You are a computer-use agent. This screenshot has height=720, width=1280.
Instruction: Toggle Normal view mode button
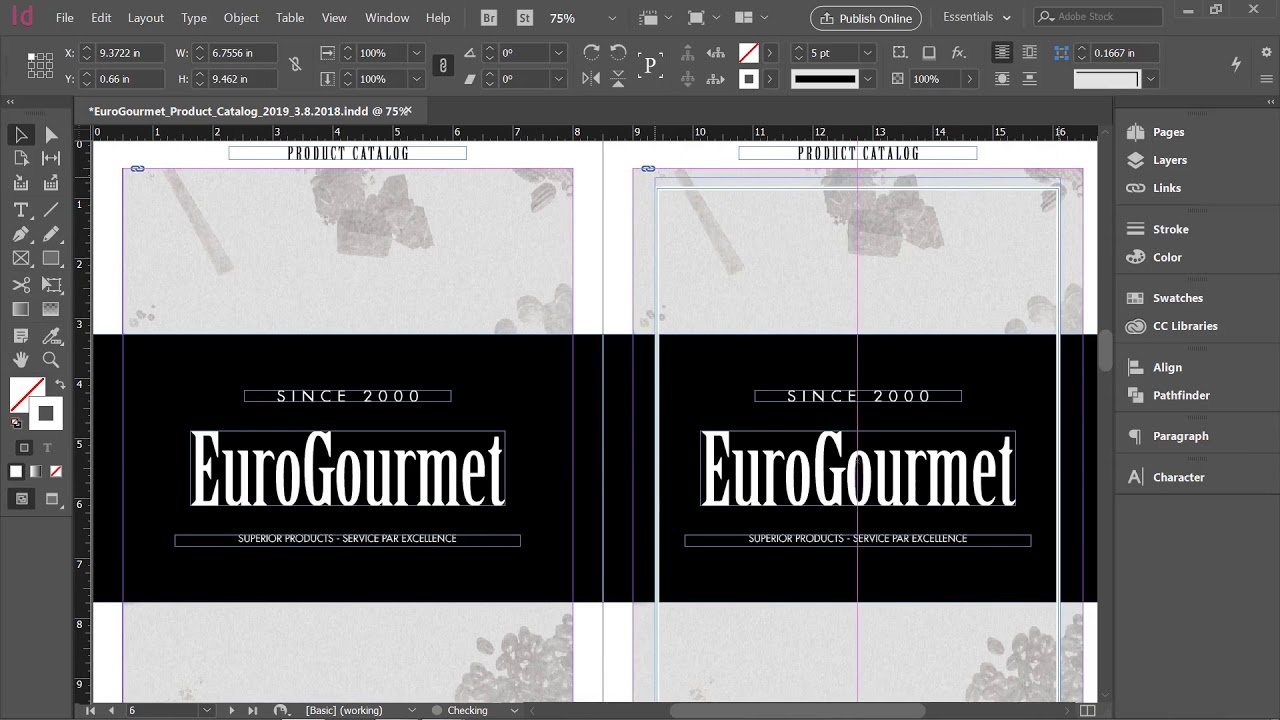(x=24, y=499)
